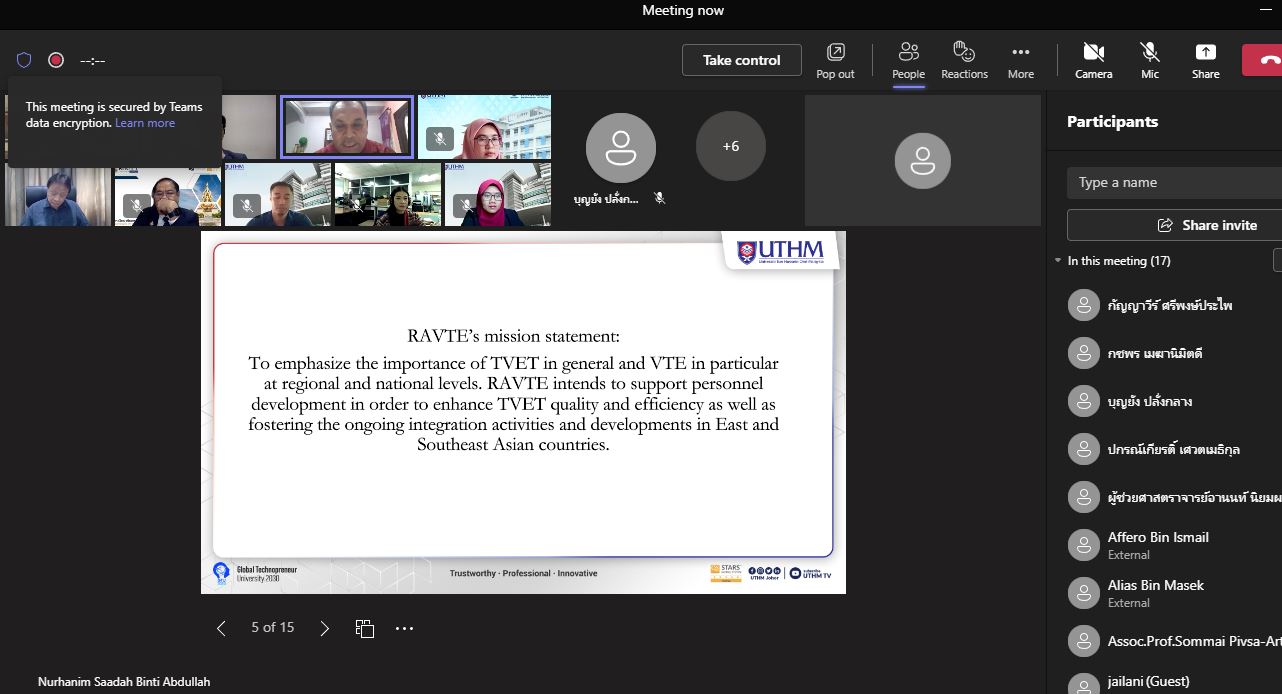Open slide more options ellipsis
Screen dimensions: 1282x694
[404, 628]
